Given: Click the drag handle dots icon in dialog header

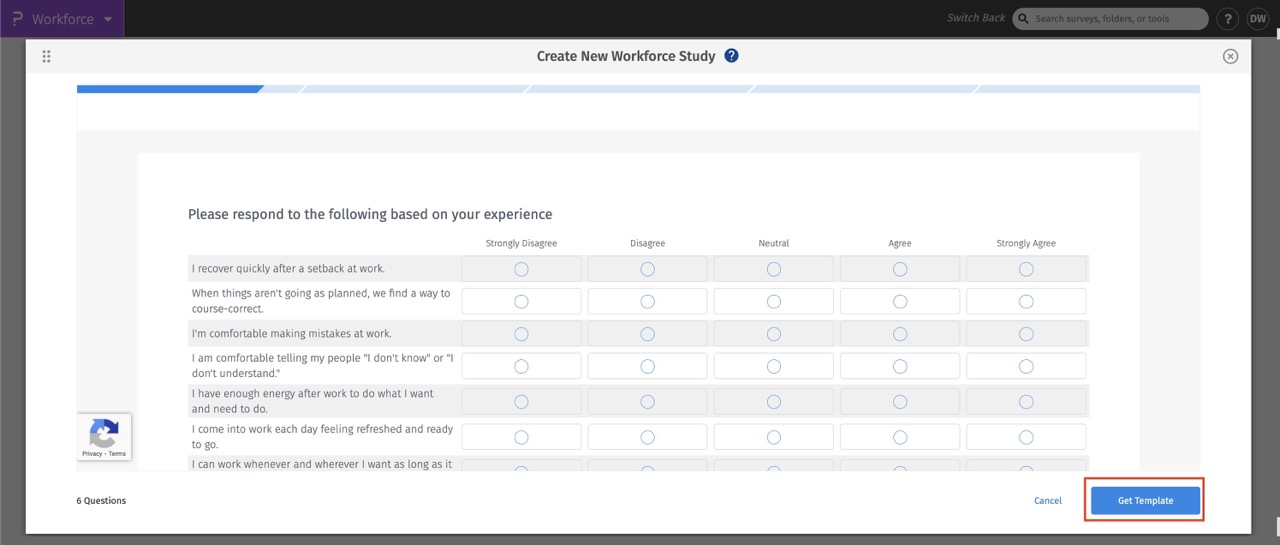Looking at the screenshot, I should point(46,57).
